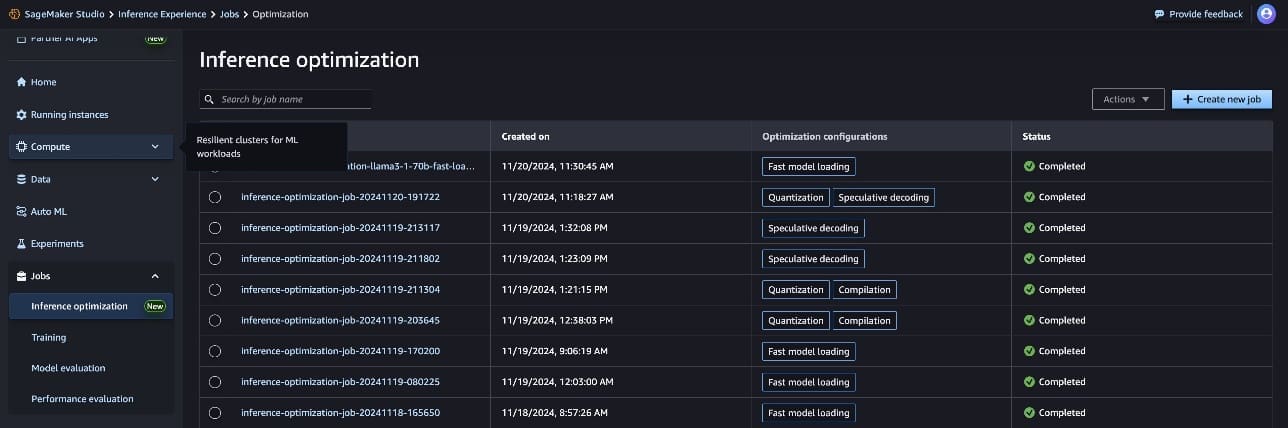Click the Home icon in sidebar
Viewport: 1288px width, 428px height.
point(21,82)
